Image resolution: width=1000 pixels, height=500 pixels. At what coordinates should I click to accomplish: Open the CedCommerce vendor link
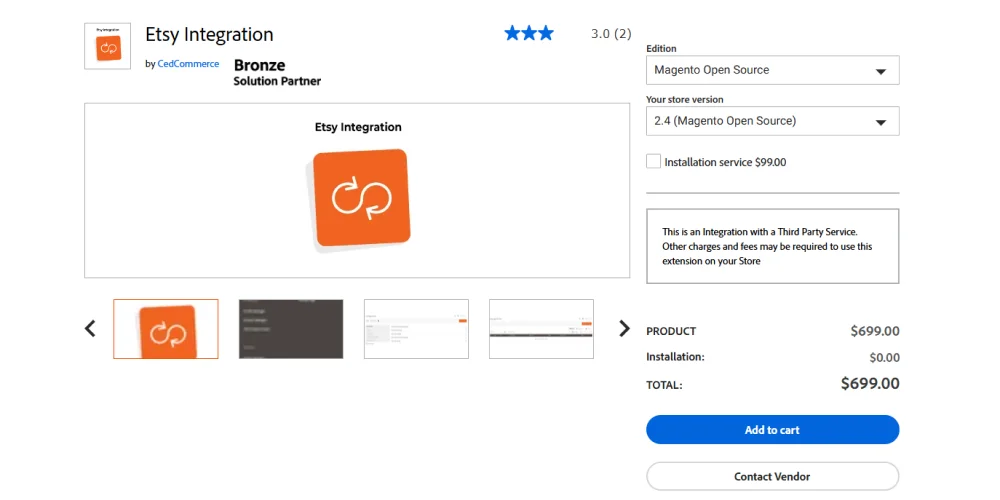point(188,64)
